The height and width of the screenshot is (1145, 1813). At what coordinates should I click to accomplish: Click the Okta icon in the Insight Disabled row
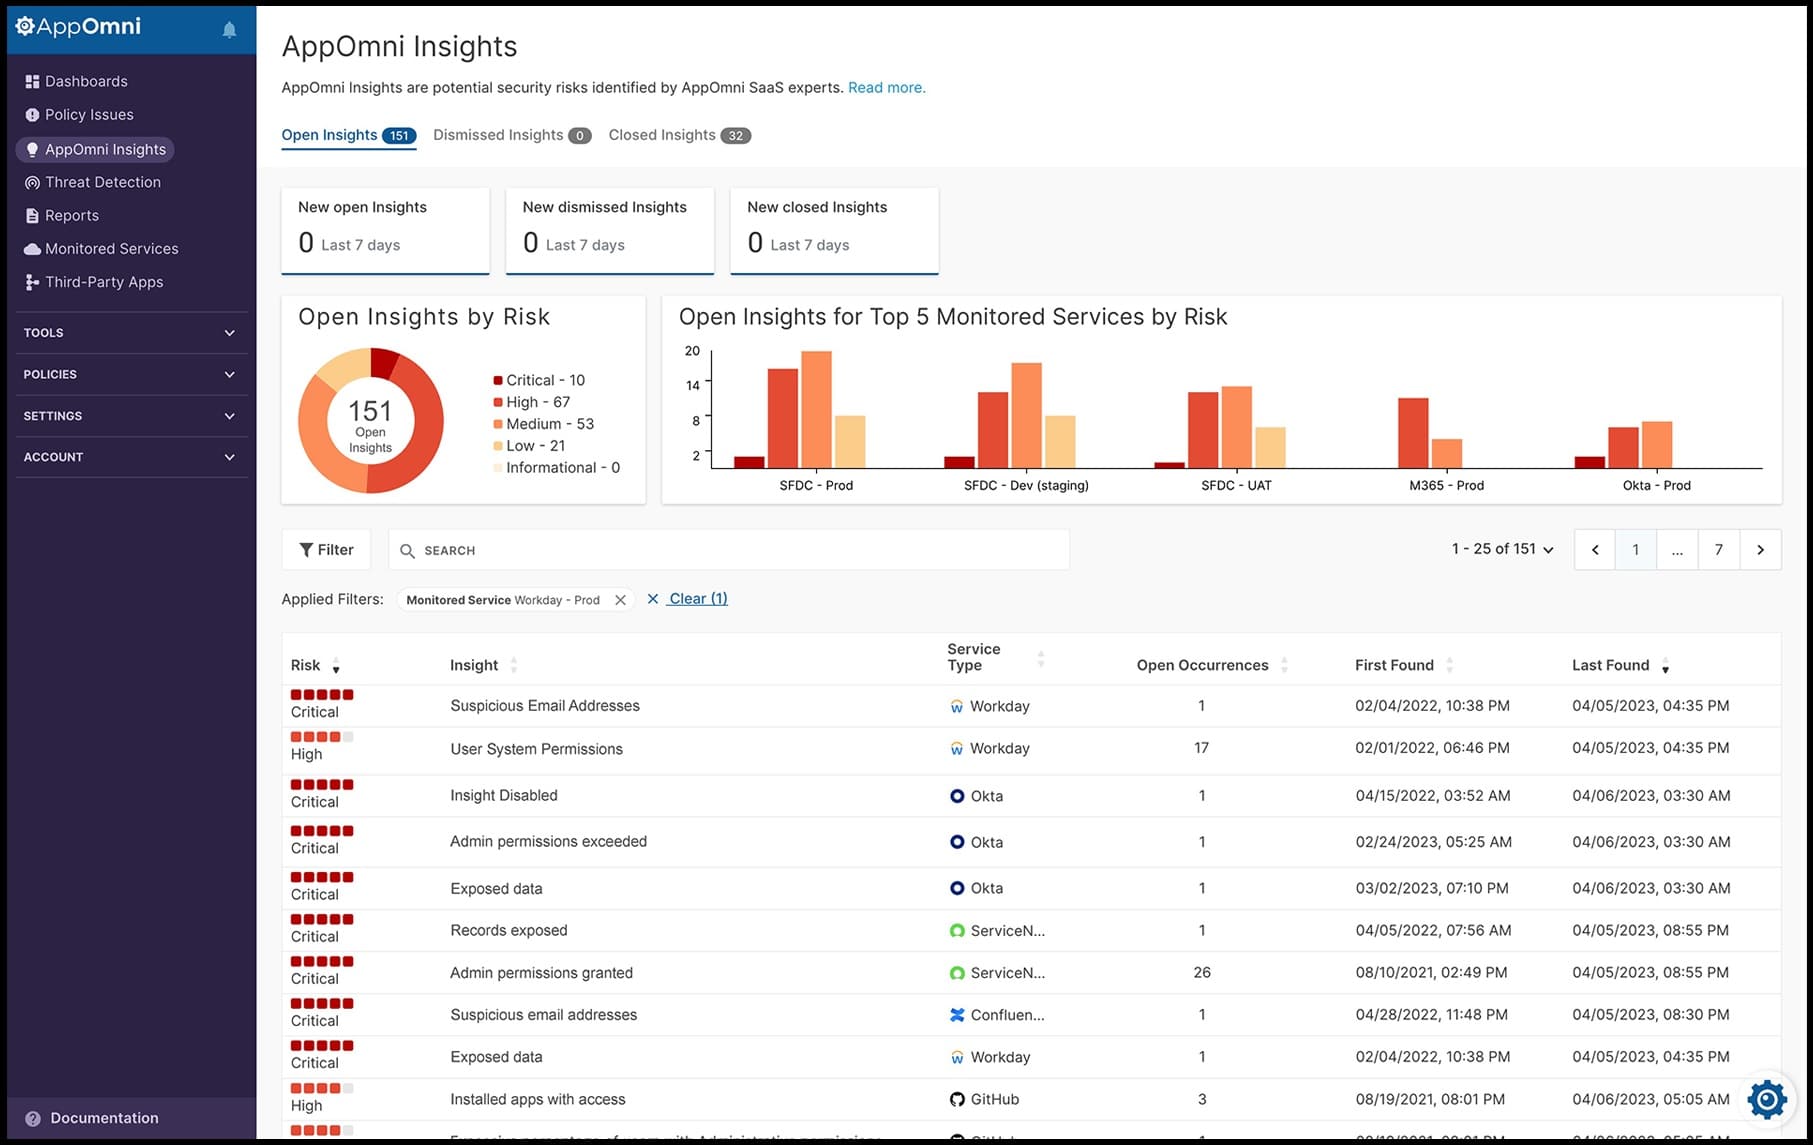pyautogui.click(x=957, y=796)
